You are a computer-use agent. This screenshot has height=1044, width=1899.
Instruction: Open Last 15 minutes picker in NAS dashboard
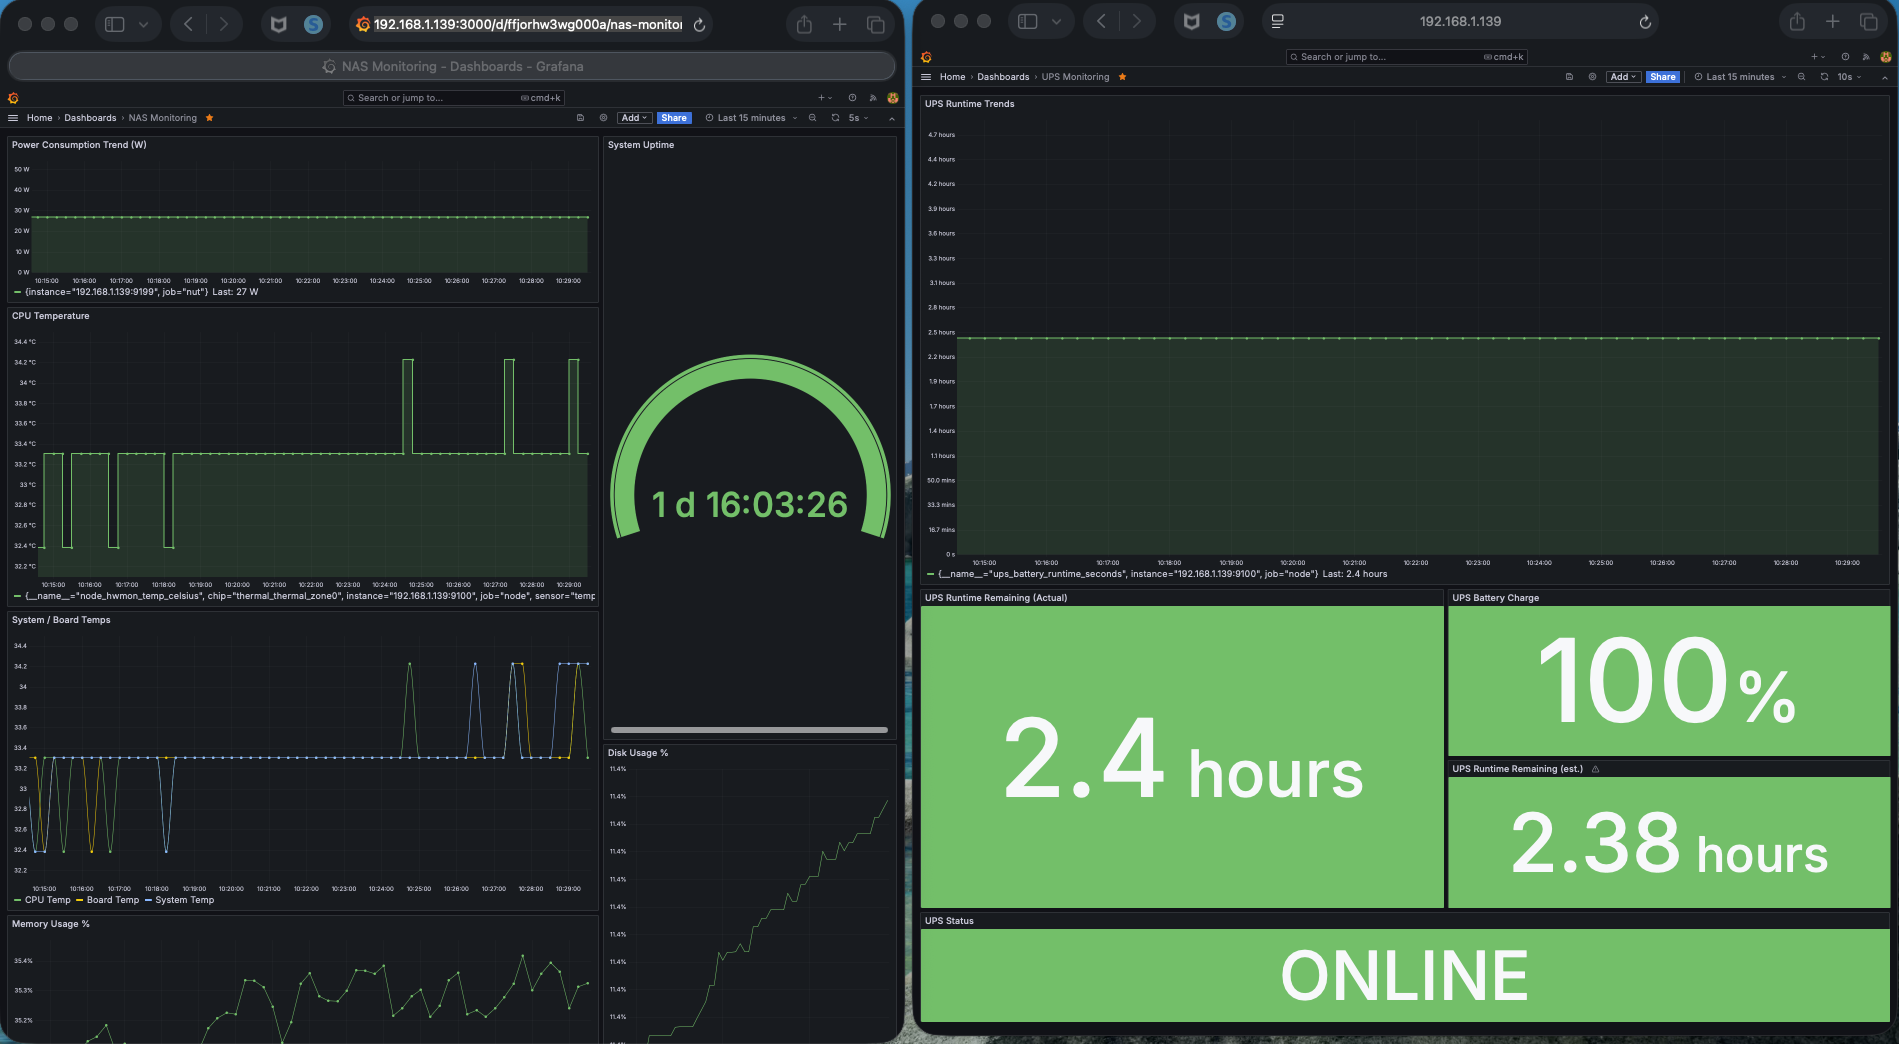click(x=751, y=118)
